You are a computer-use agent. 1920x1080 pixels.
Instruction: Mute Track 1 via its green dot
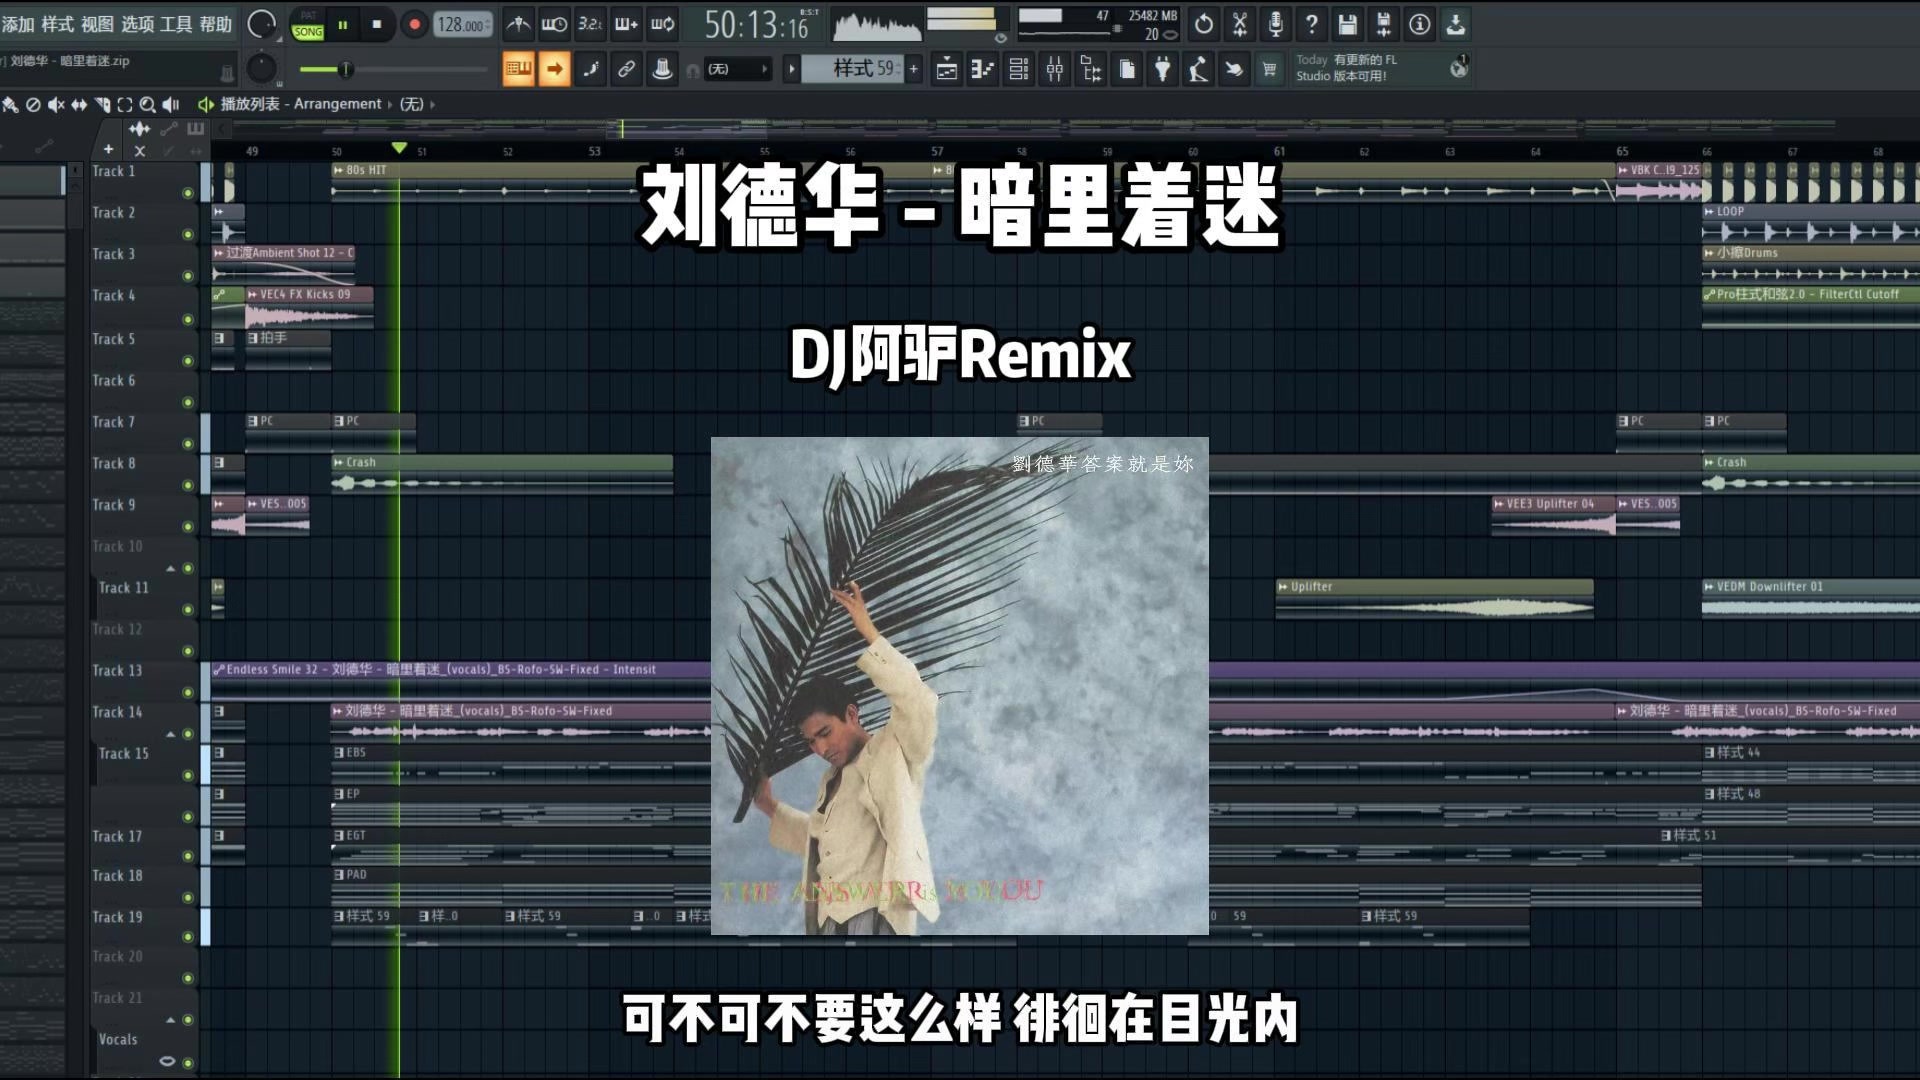188,193
